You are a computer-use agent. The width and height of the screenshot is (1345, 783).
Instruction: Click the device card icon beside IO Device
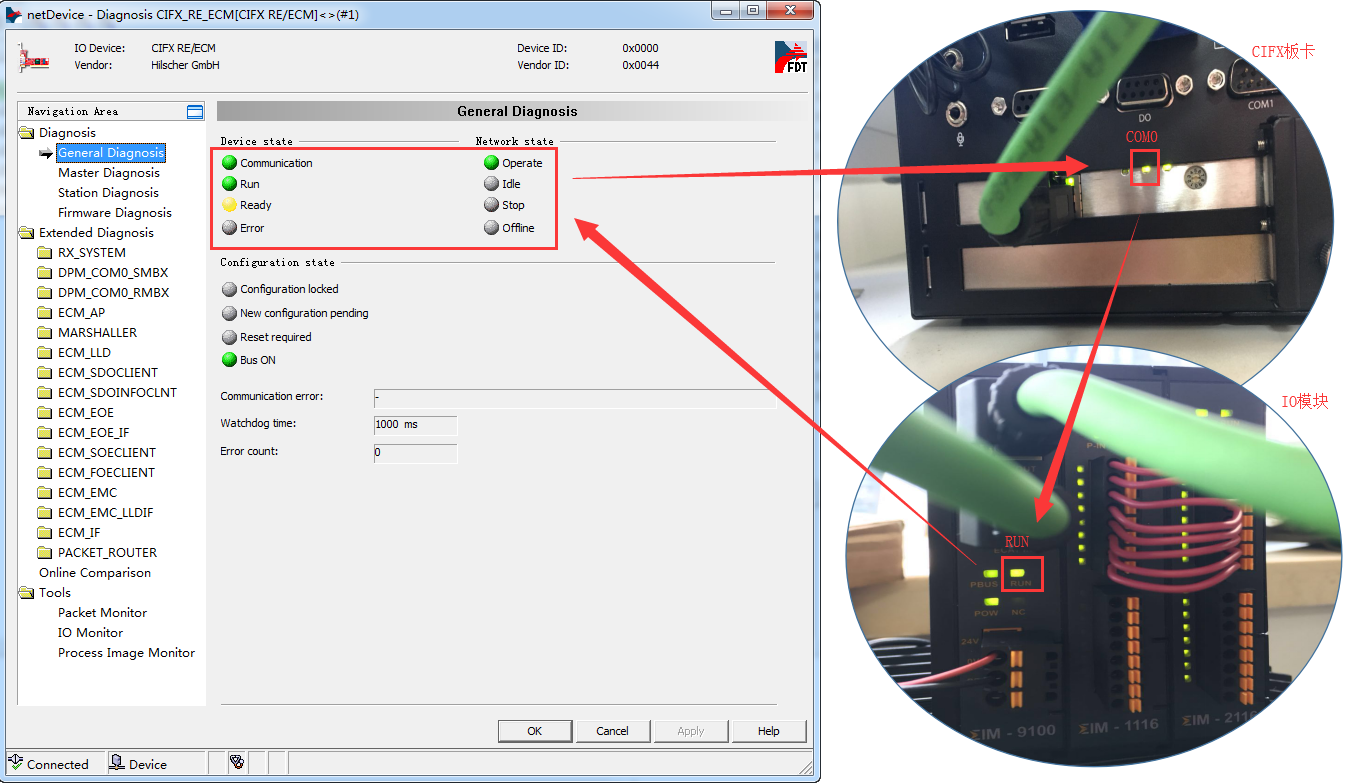click(x=34, y=57)
